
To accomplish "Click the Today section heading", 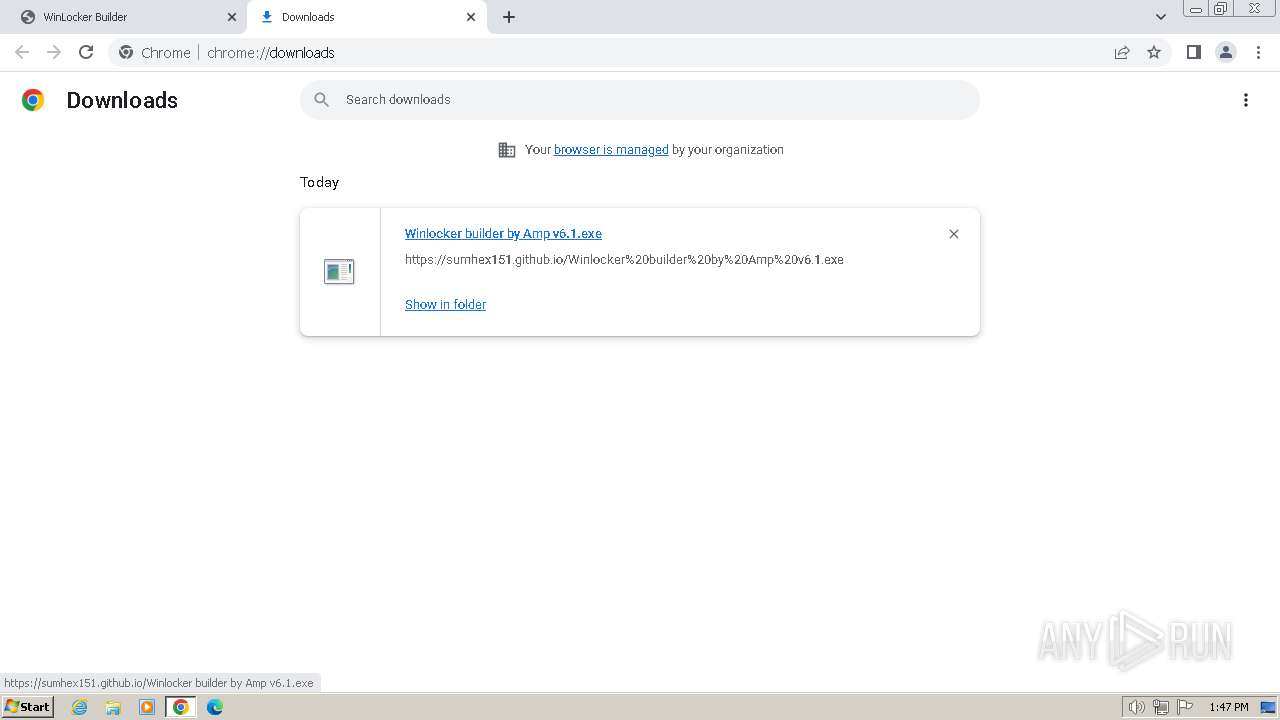I will (x=320, y=182).
